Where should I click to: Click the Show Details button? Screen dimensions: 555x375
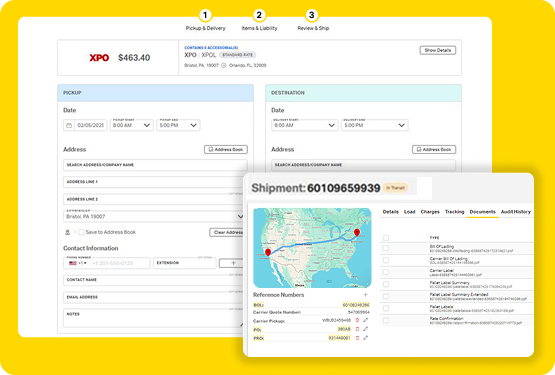click(x=437, y=50)
